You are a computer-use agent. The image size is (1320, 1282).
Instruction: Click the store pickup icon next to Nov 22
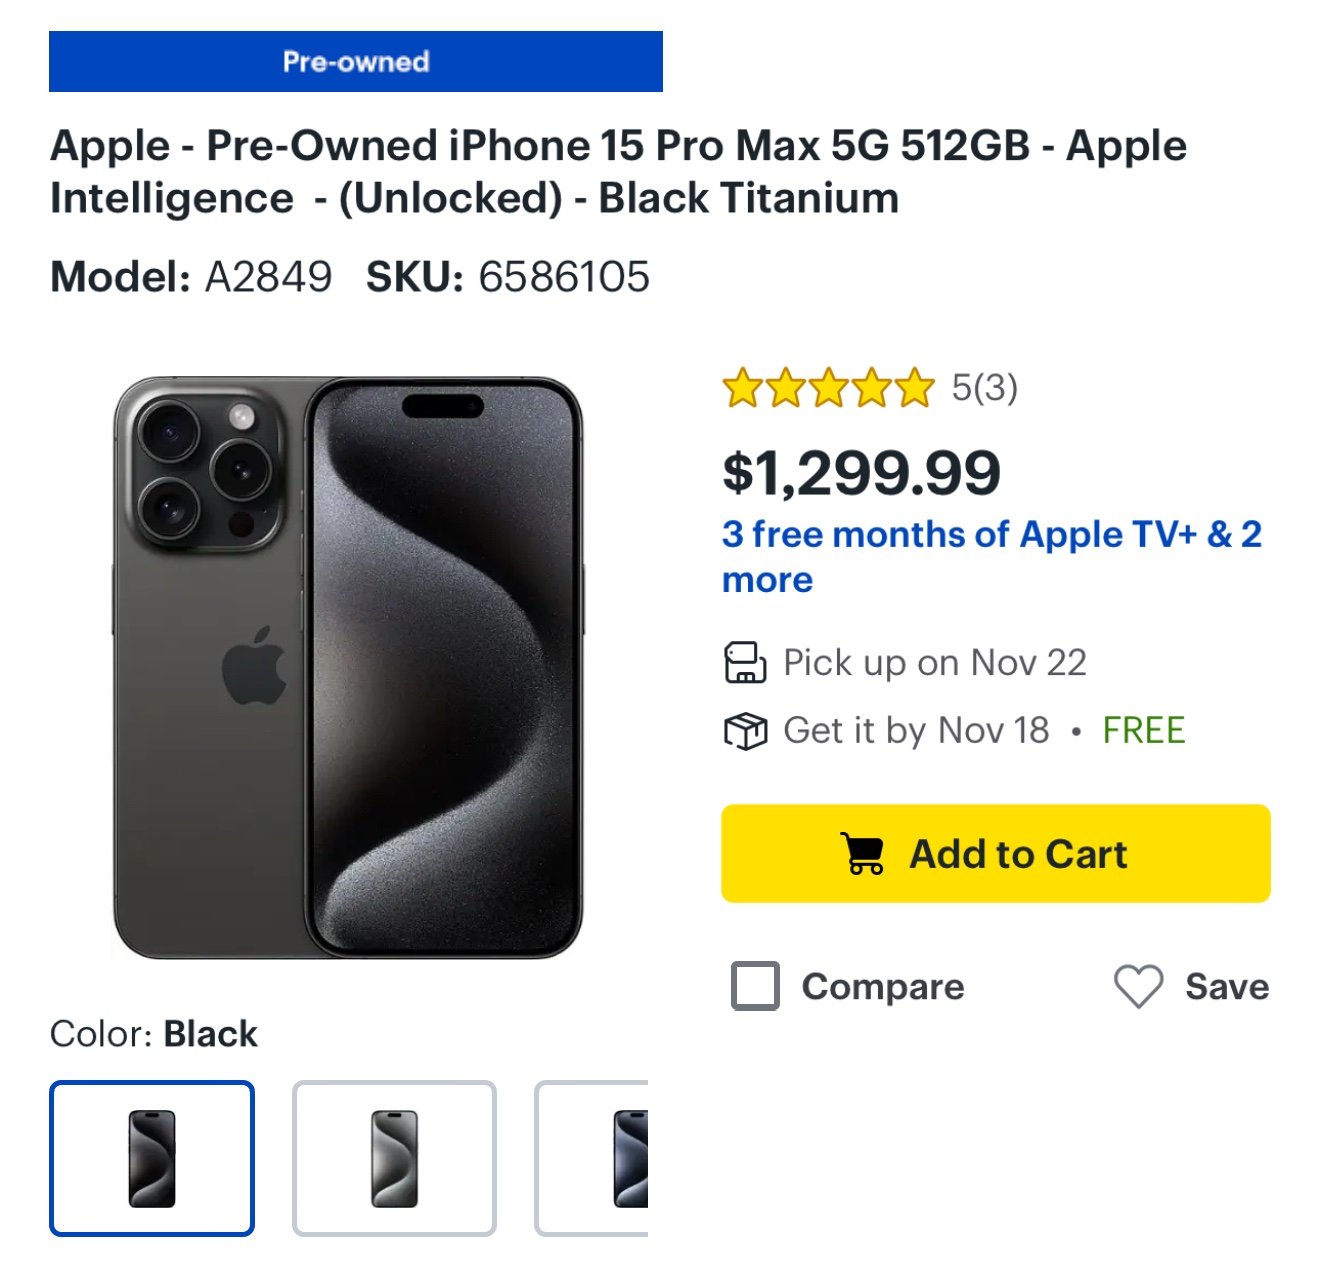pos(747,662)
